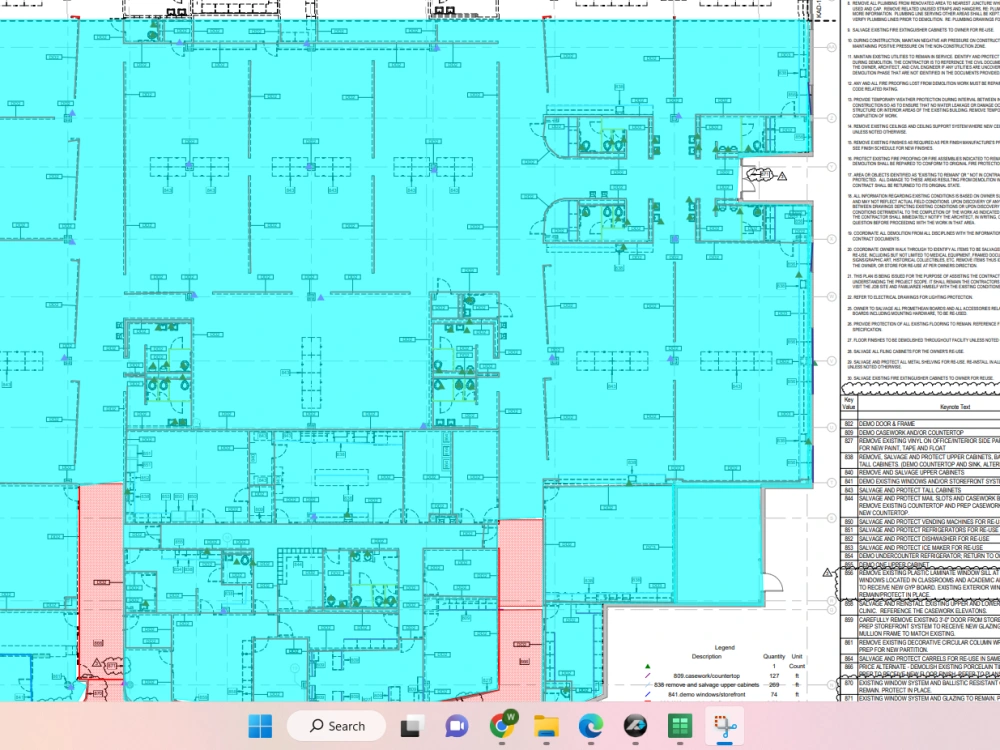The width and height of the screenshot is (1000, 750).
Task: Click the Legend 'Quantity' column heading
Action: click(x=774, y=656)
